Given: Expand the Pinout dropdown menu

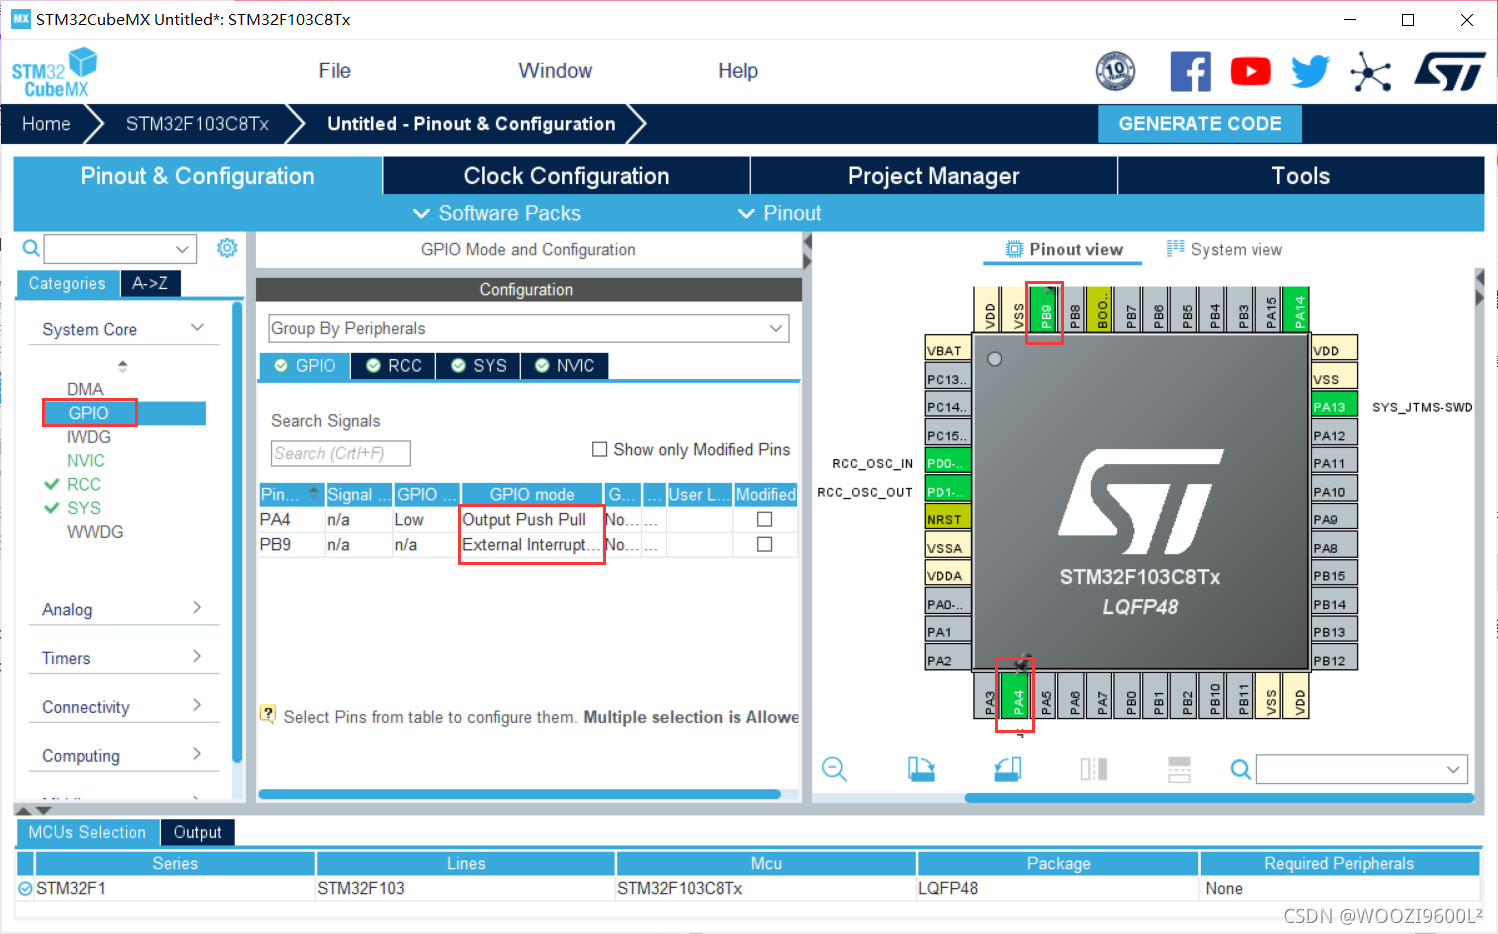Looking at the screenshot, I should [779, 213].
